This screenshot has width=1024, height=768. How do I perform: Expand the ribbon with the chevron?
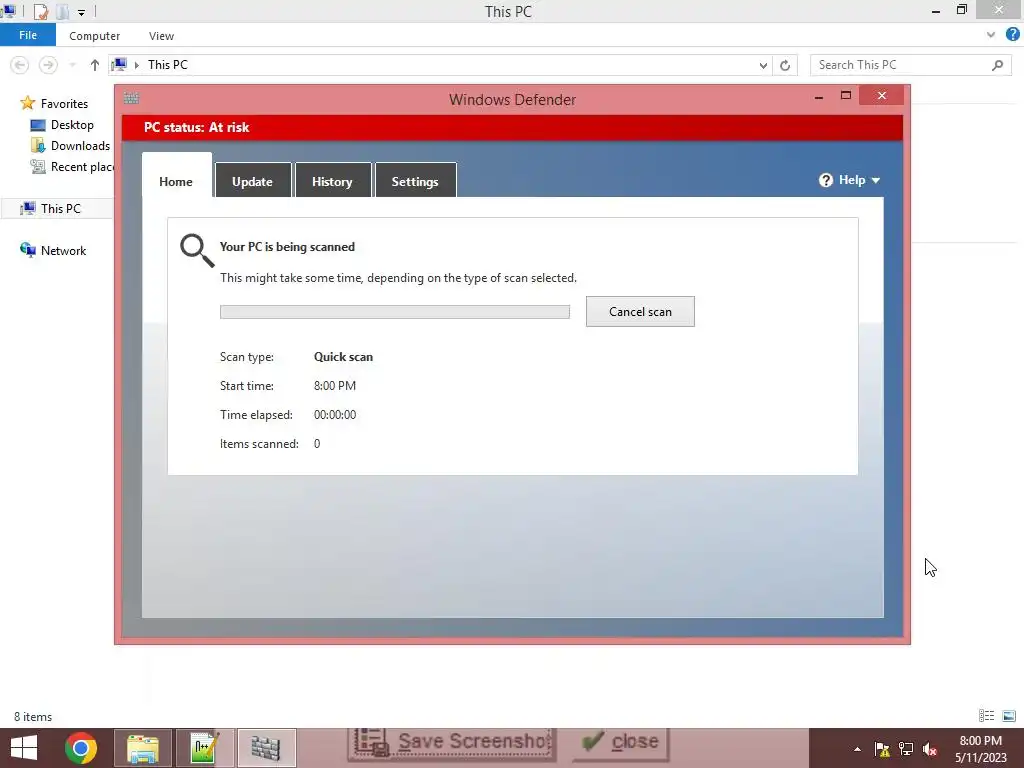point(991,35)
